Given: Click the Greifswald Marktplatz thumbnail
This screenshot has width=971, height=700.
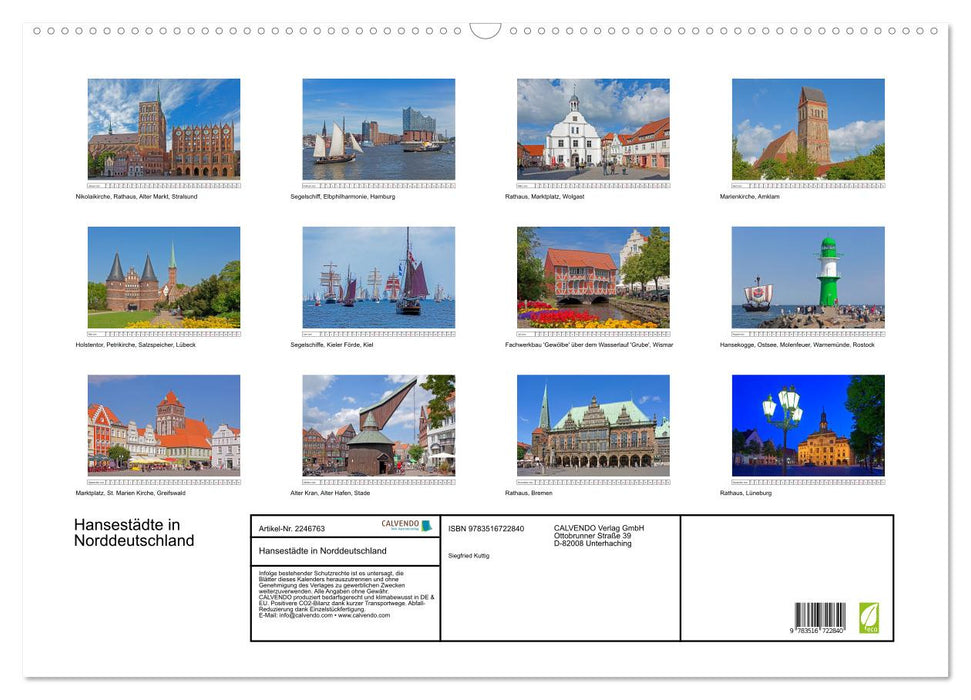Looking at the screenshot, I should tap(164, 425).
